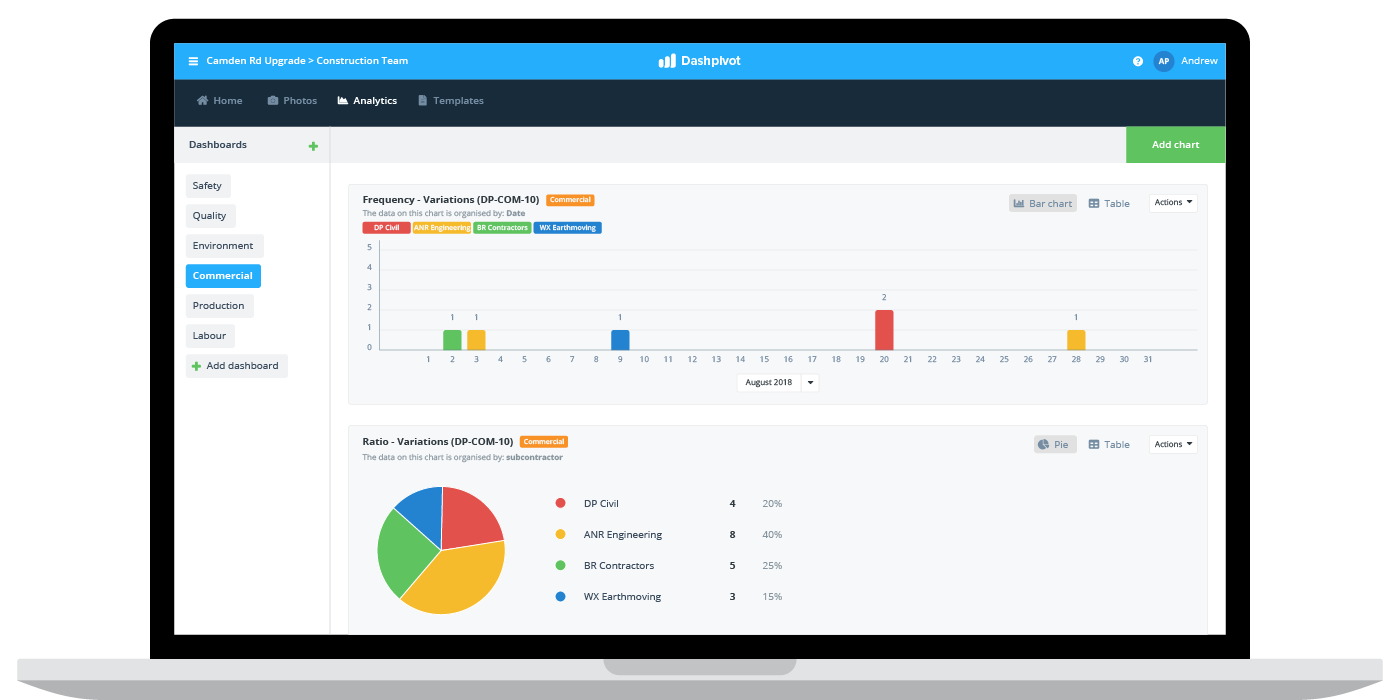Open Actions dropdown on Ratio chart

1173,444
